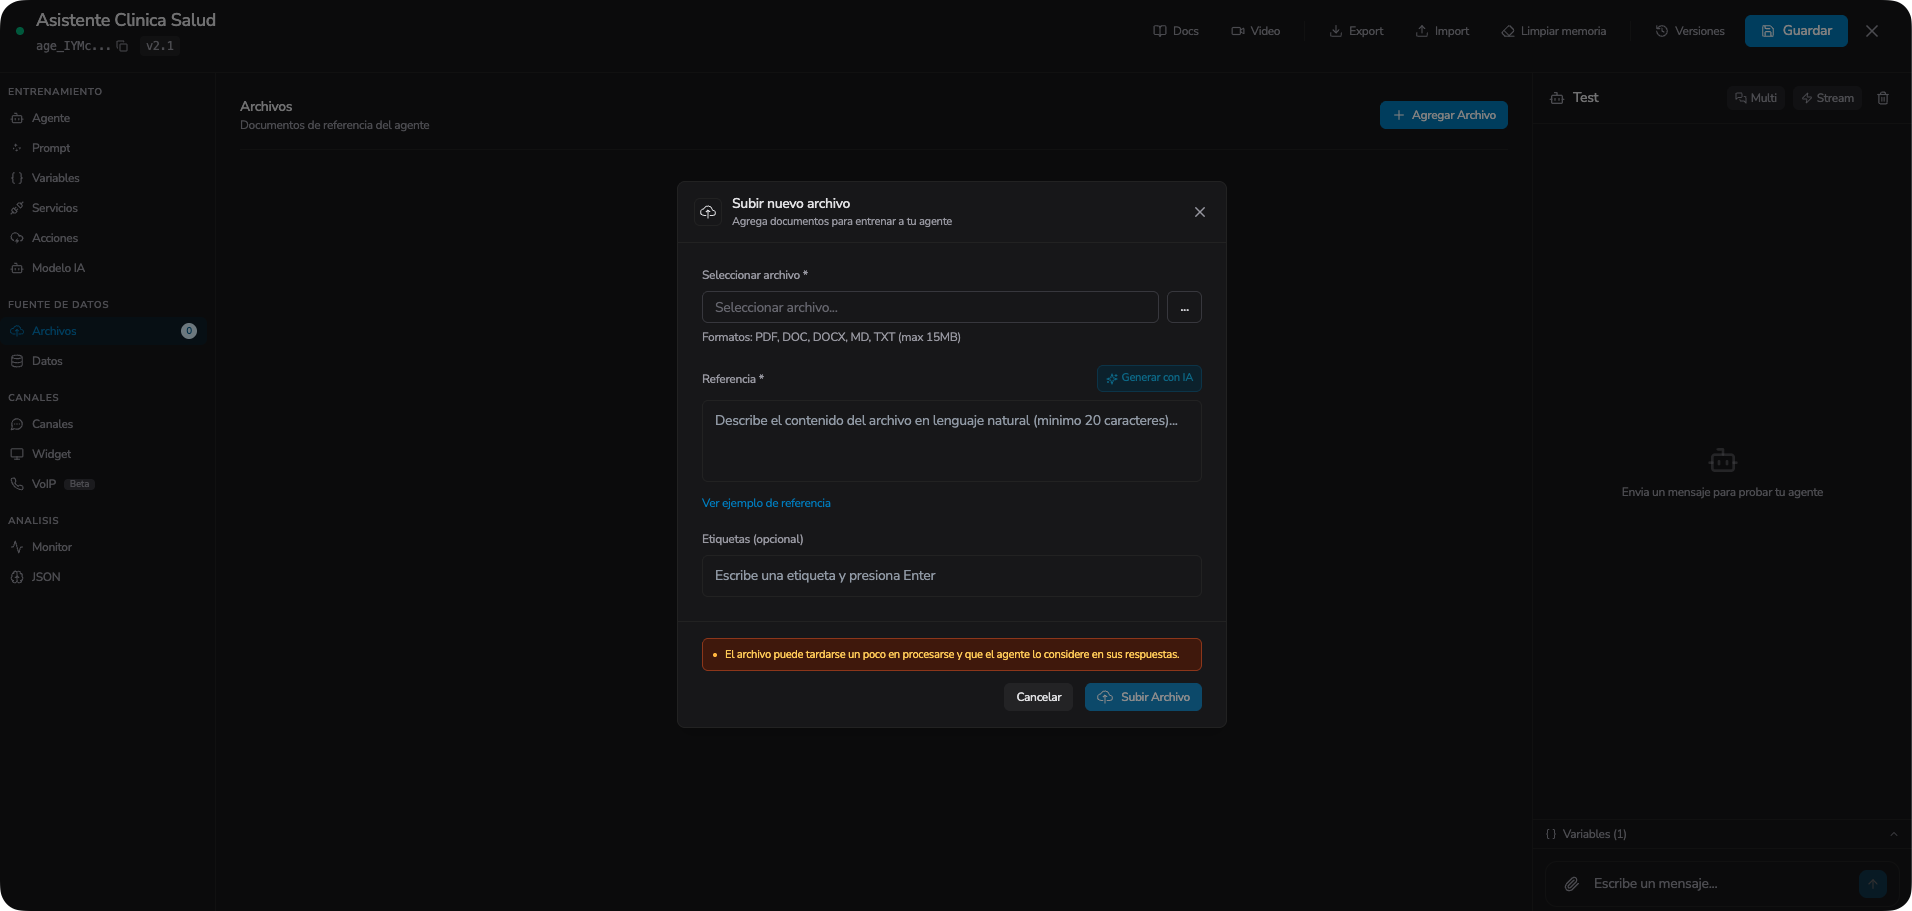Toggle Multi mode in the Test panel
Image resolution: width=1912 pixels, height=911 pixels.
click(x=1756, y=98)
